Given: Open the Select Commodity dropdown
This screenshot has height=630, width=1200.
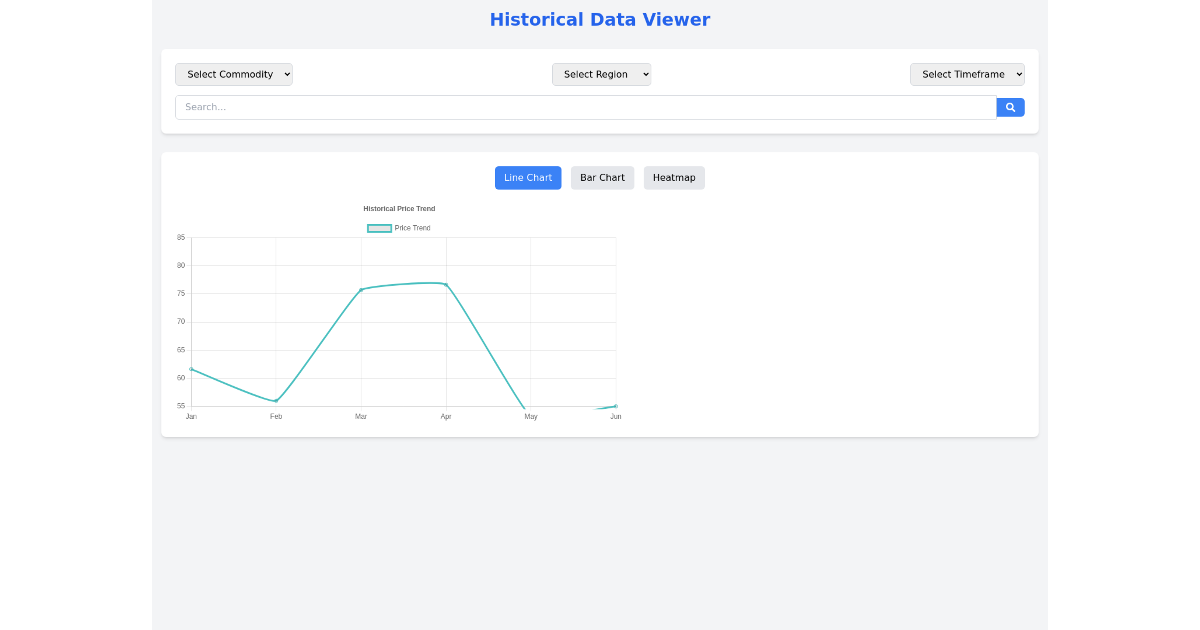Looking at the screenshot, I should click(x=233, y=74).
